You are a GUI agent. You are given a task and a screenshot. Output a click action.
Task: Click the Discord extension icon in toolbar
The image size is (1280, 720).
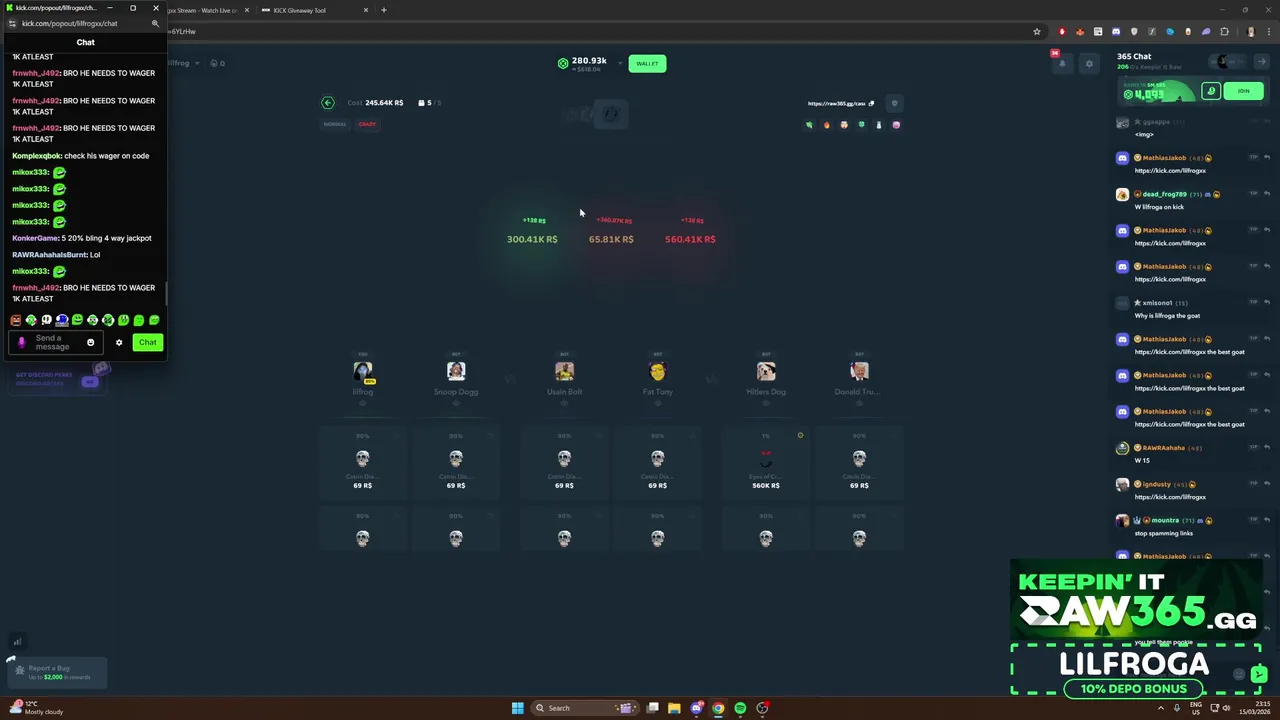[1116, 31]
